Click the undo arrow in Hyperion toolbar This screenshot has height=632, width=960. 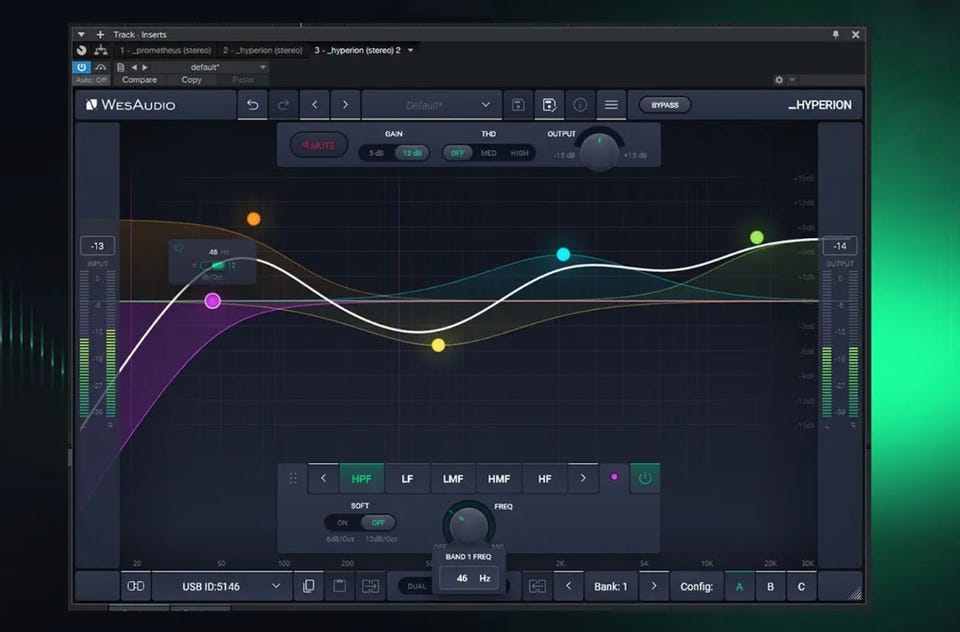coord(252,105)
